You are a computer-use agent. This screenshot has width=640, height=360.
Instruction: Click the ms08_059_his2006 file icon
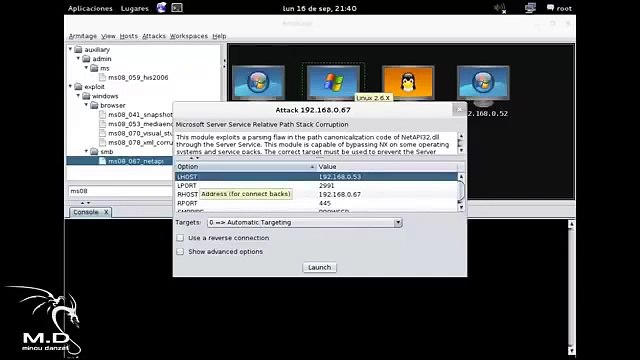click(x=103, y=77)
